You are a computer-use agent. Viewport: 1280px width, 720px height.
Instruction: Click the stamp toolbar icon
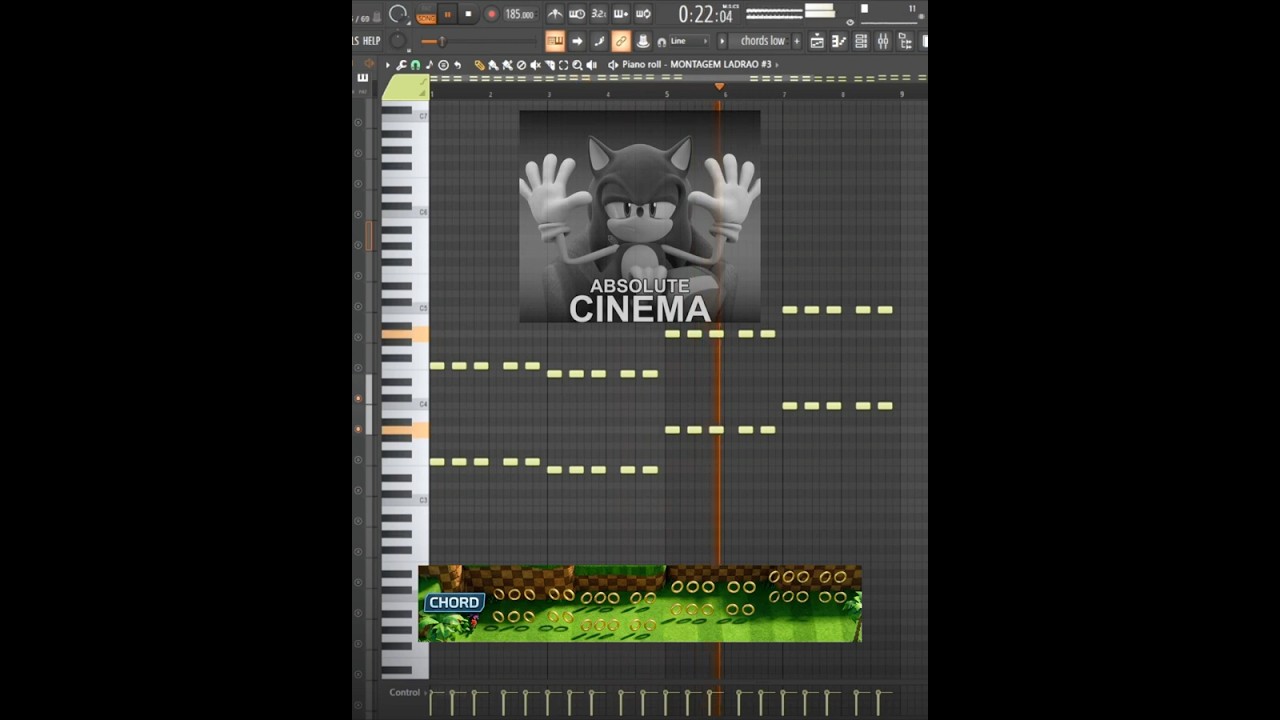click(x=643, y=41)
